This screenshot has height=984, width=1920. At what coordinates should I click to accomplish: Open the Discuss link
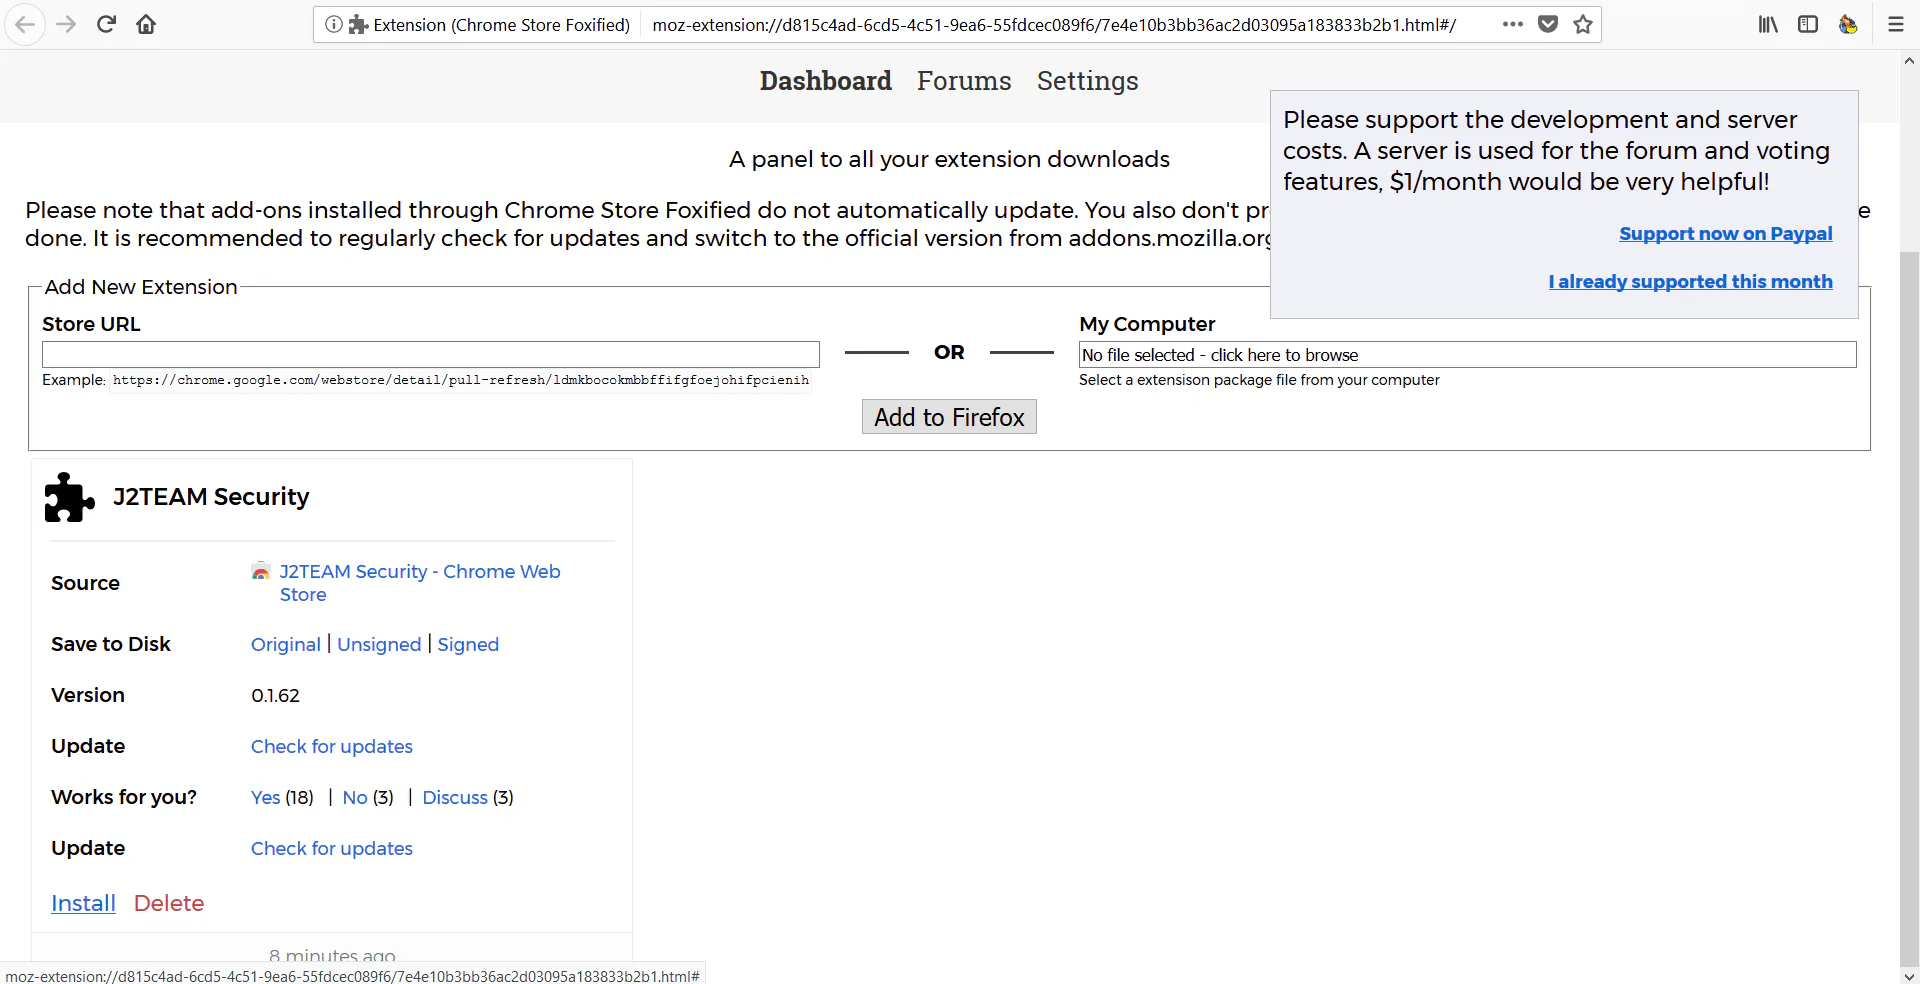(455, 798)
